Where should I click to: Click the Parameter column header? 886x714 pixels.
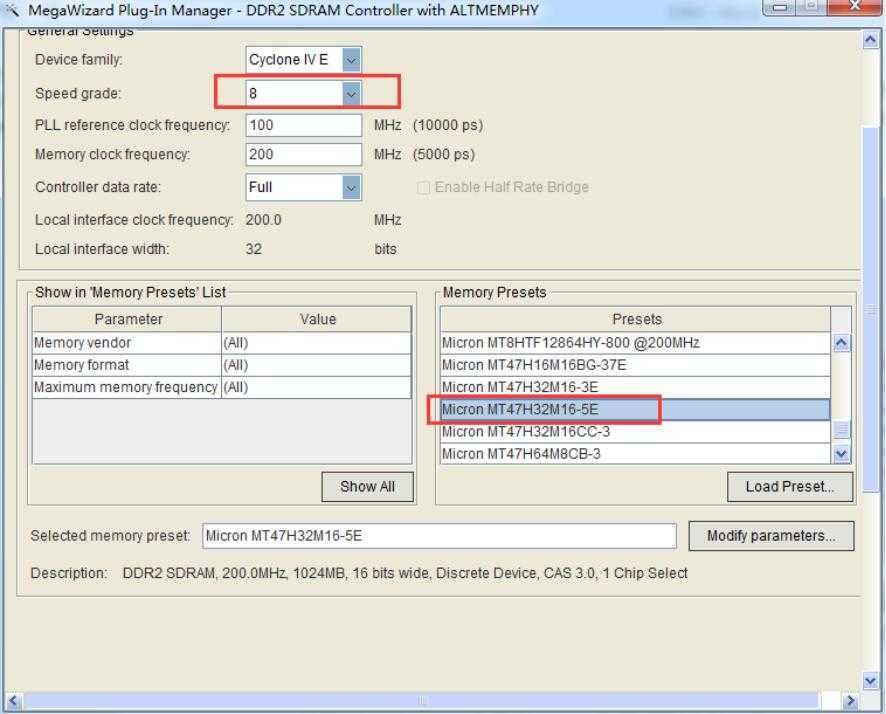(127, 319)
